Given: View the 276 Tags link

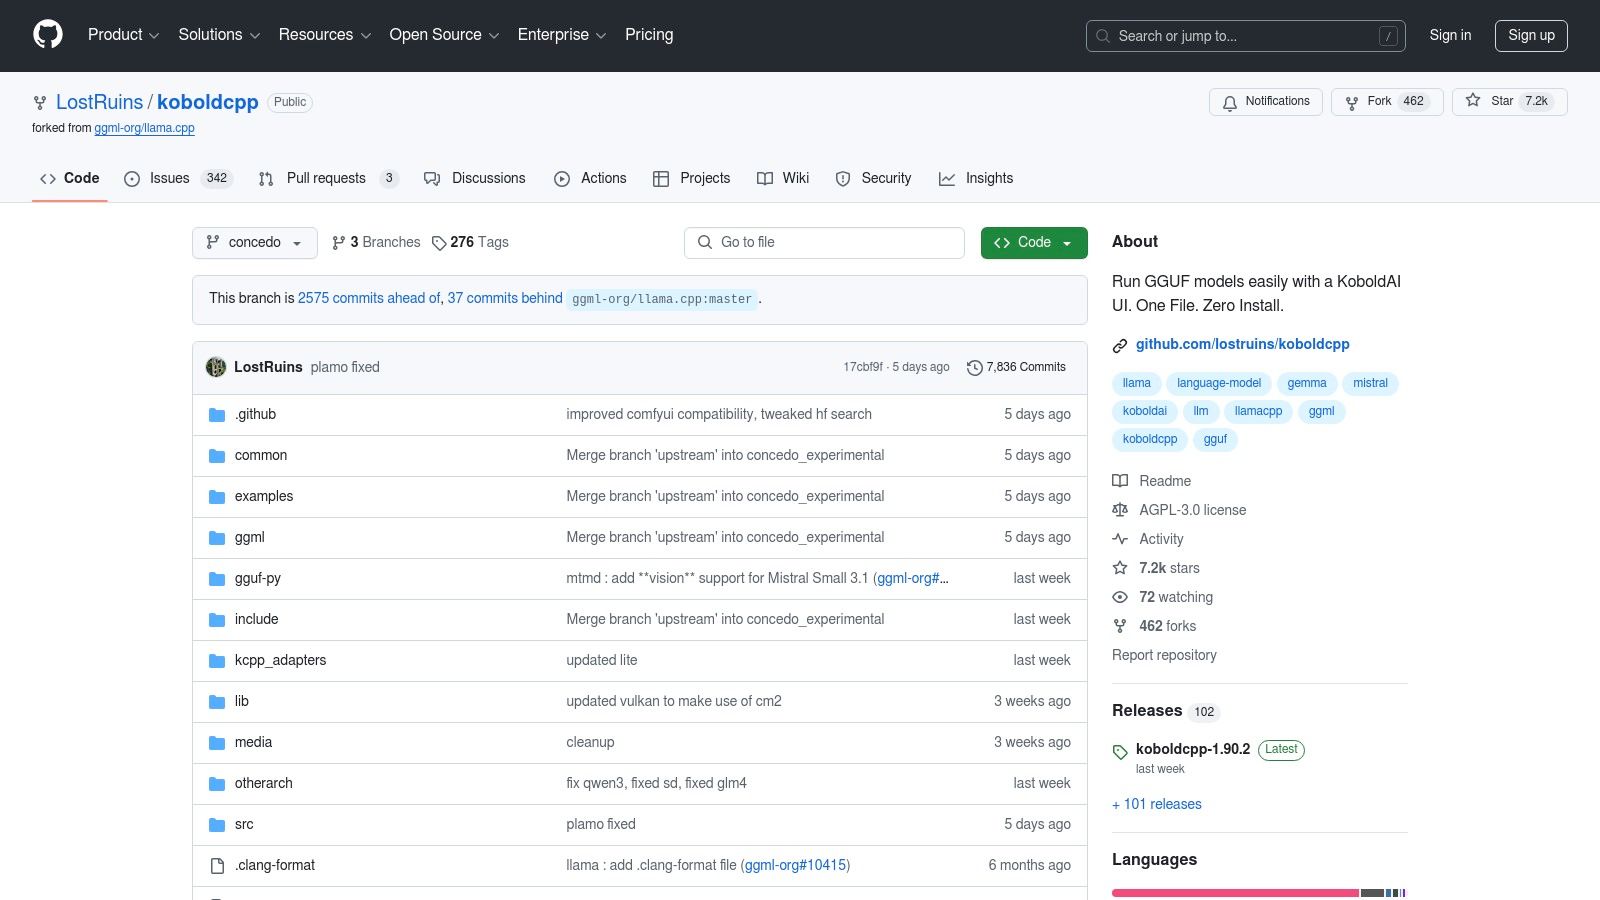Looking at the screenshot, I should [x=470, y=243].
